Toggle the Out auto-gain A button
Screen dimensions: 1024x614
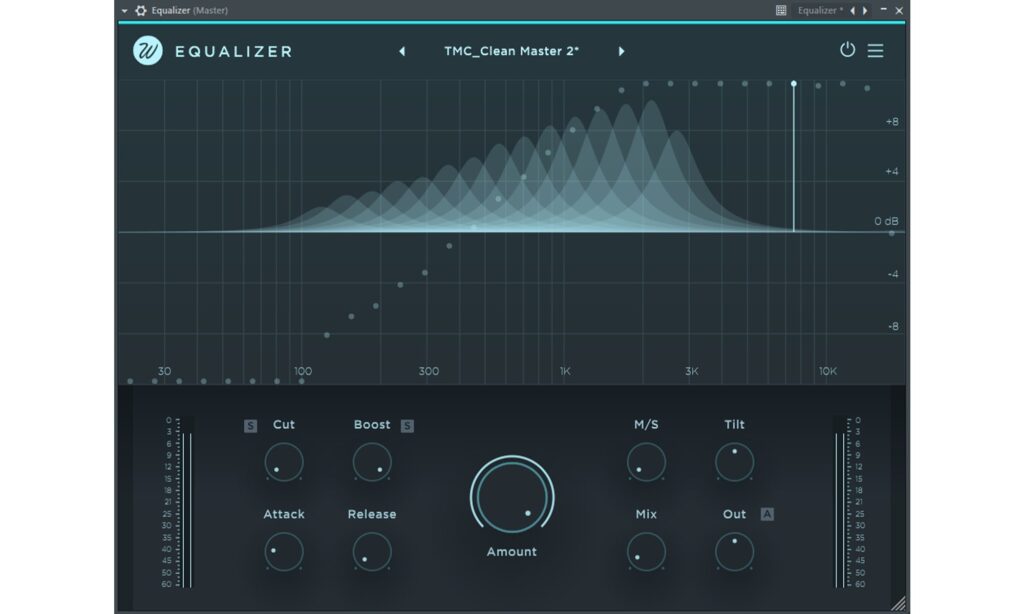tap(767, 514)
